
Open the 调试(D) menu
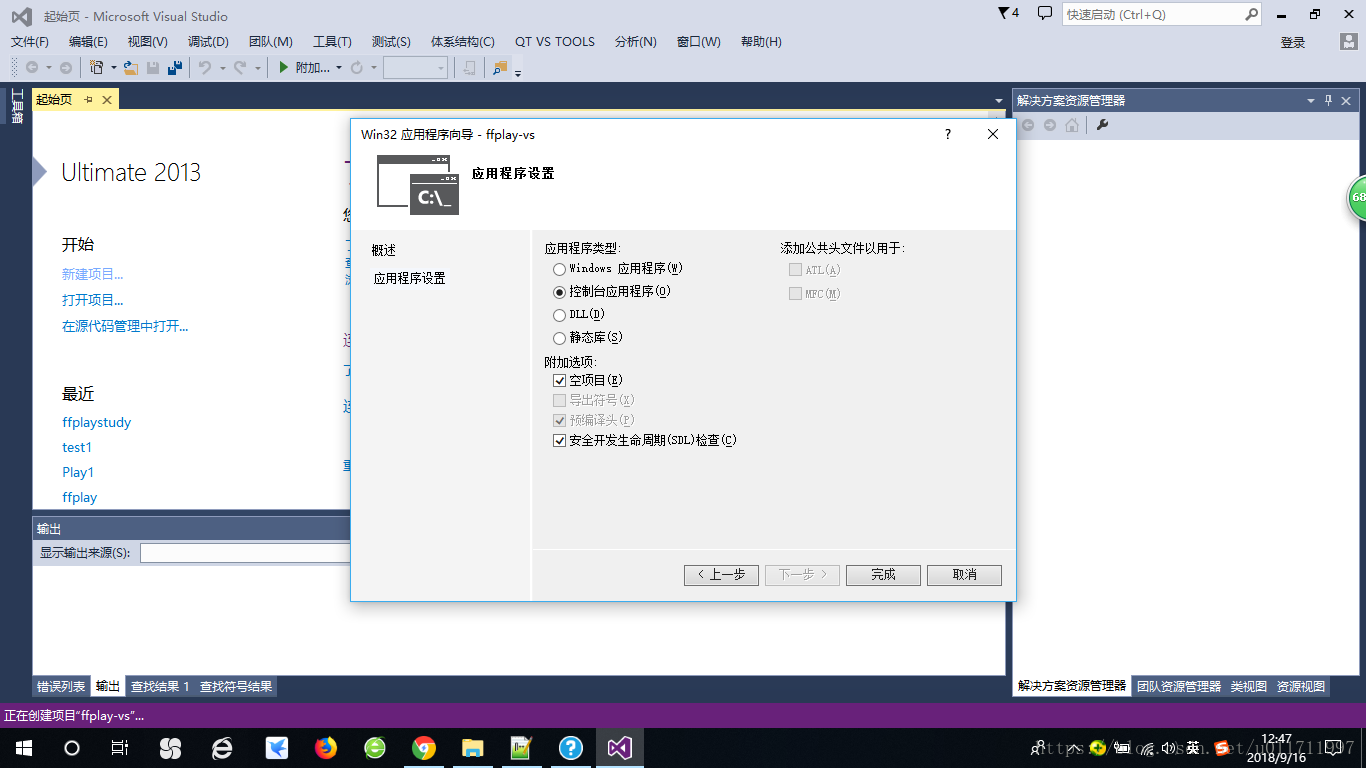click(x=208, y=42)
